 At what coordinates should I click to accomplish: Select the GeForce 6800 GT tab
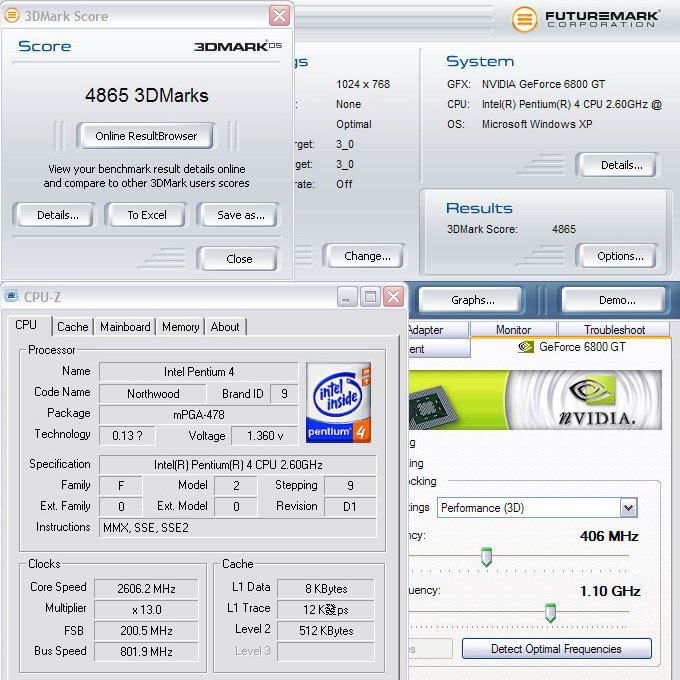[571, 347]
